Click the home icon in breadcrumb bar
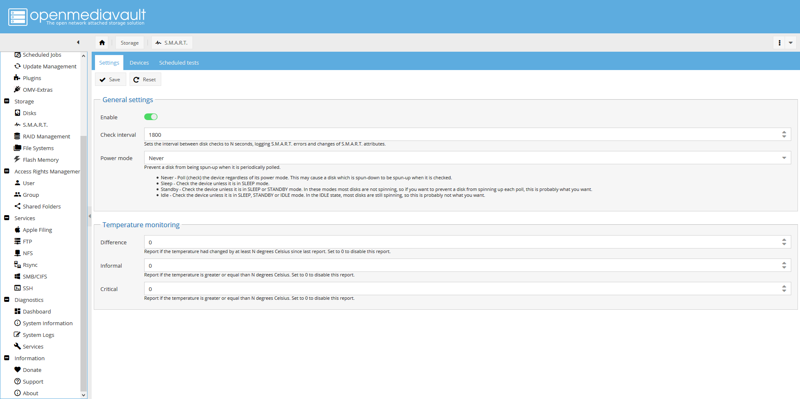Image resolution: width=800 pixels, height=399 pixels. click(x=102, y=43)
